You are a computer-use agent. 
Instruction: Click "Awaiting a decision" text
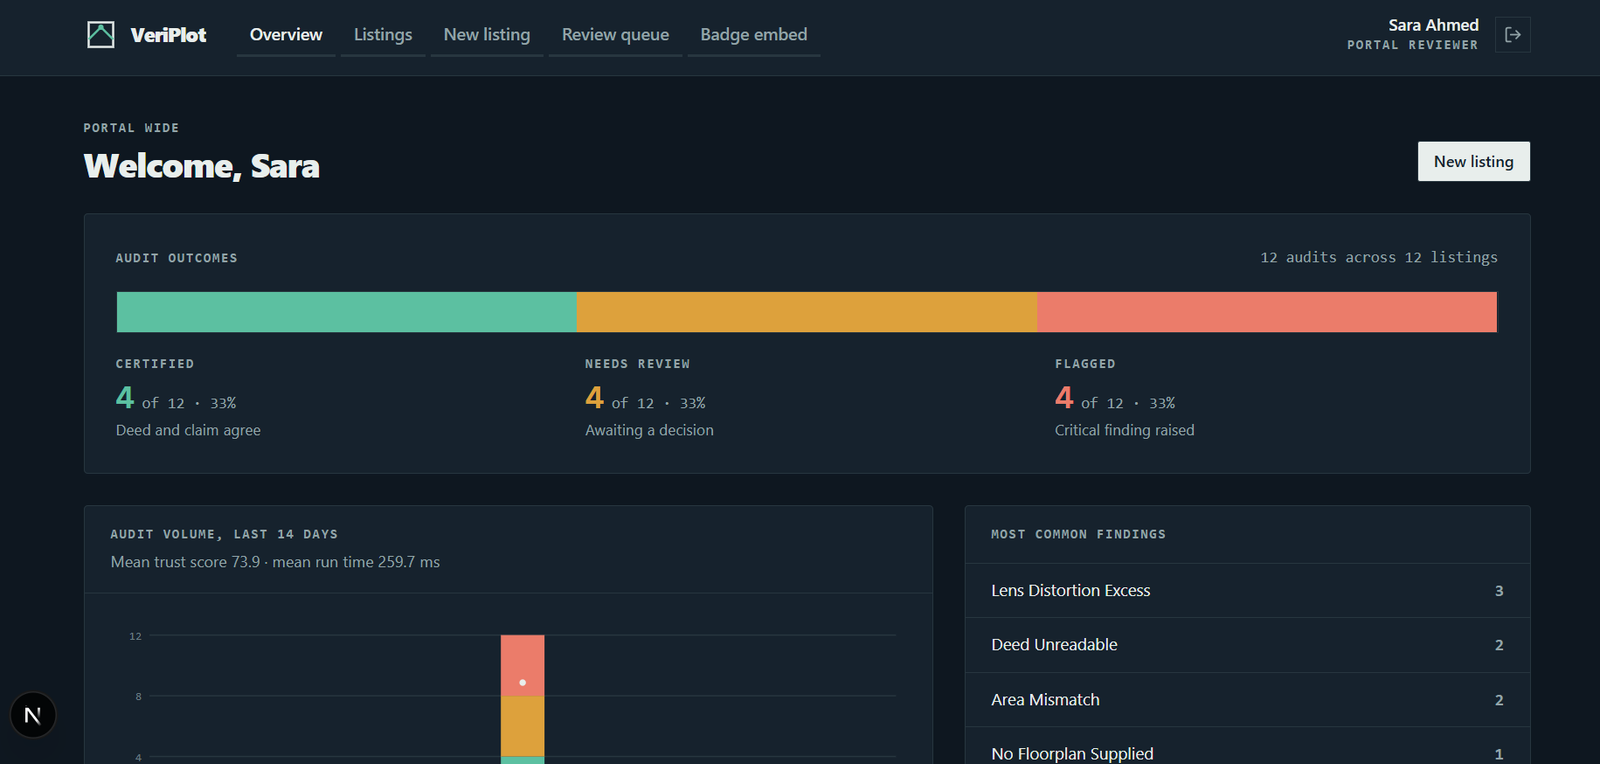click(x=649, y=430)
